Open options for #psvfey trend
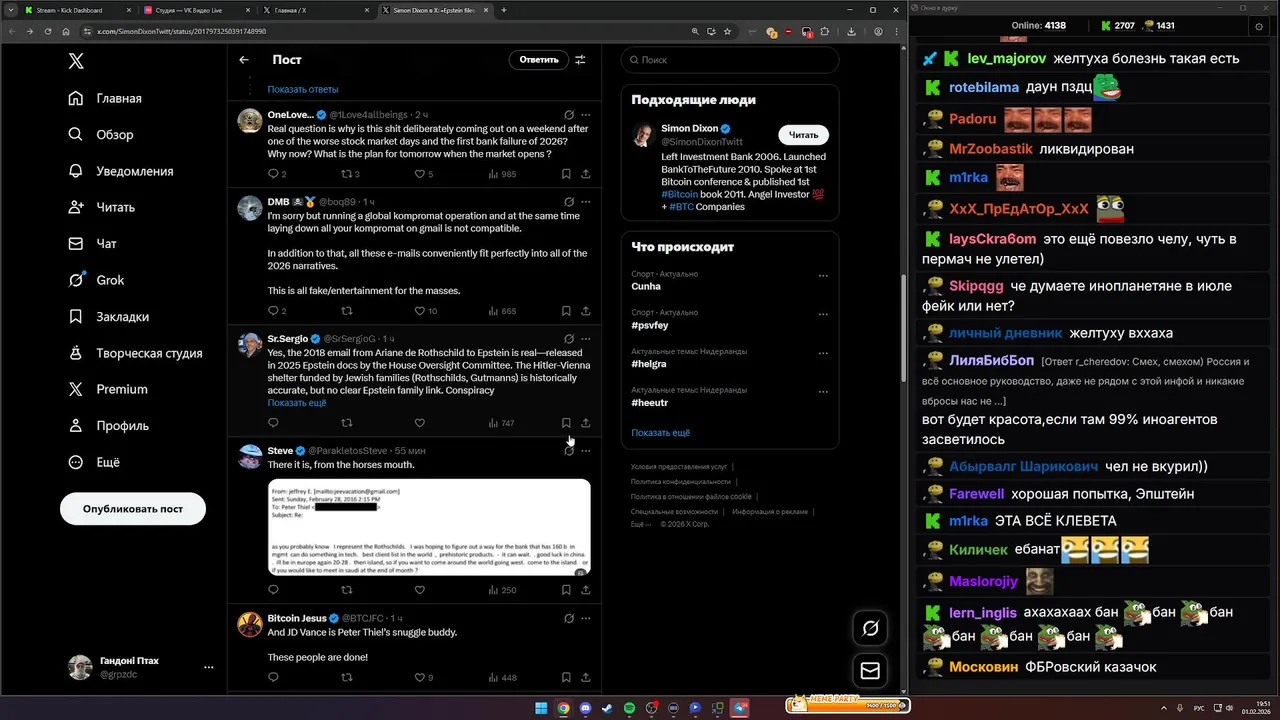 [x=823, y=314]
